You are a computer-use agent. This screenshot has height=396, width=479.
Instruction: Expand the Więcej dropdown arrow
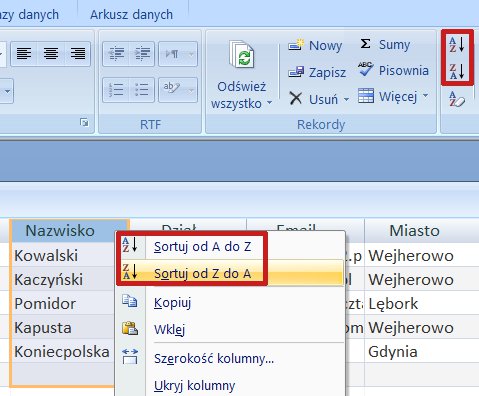point(426,96)
